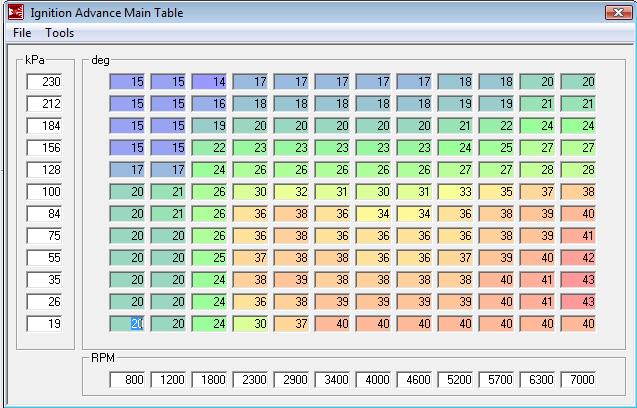The image size is (637, 408).
Task: Select the 37 cell at 55 kPa, 2300 RPM
Action: point(250,257)
